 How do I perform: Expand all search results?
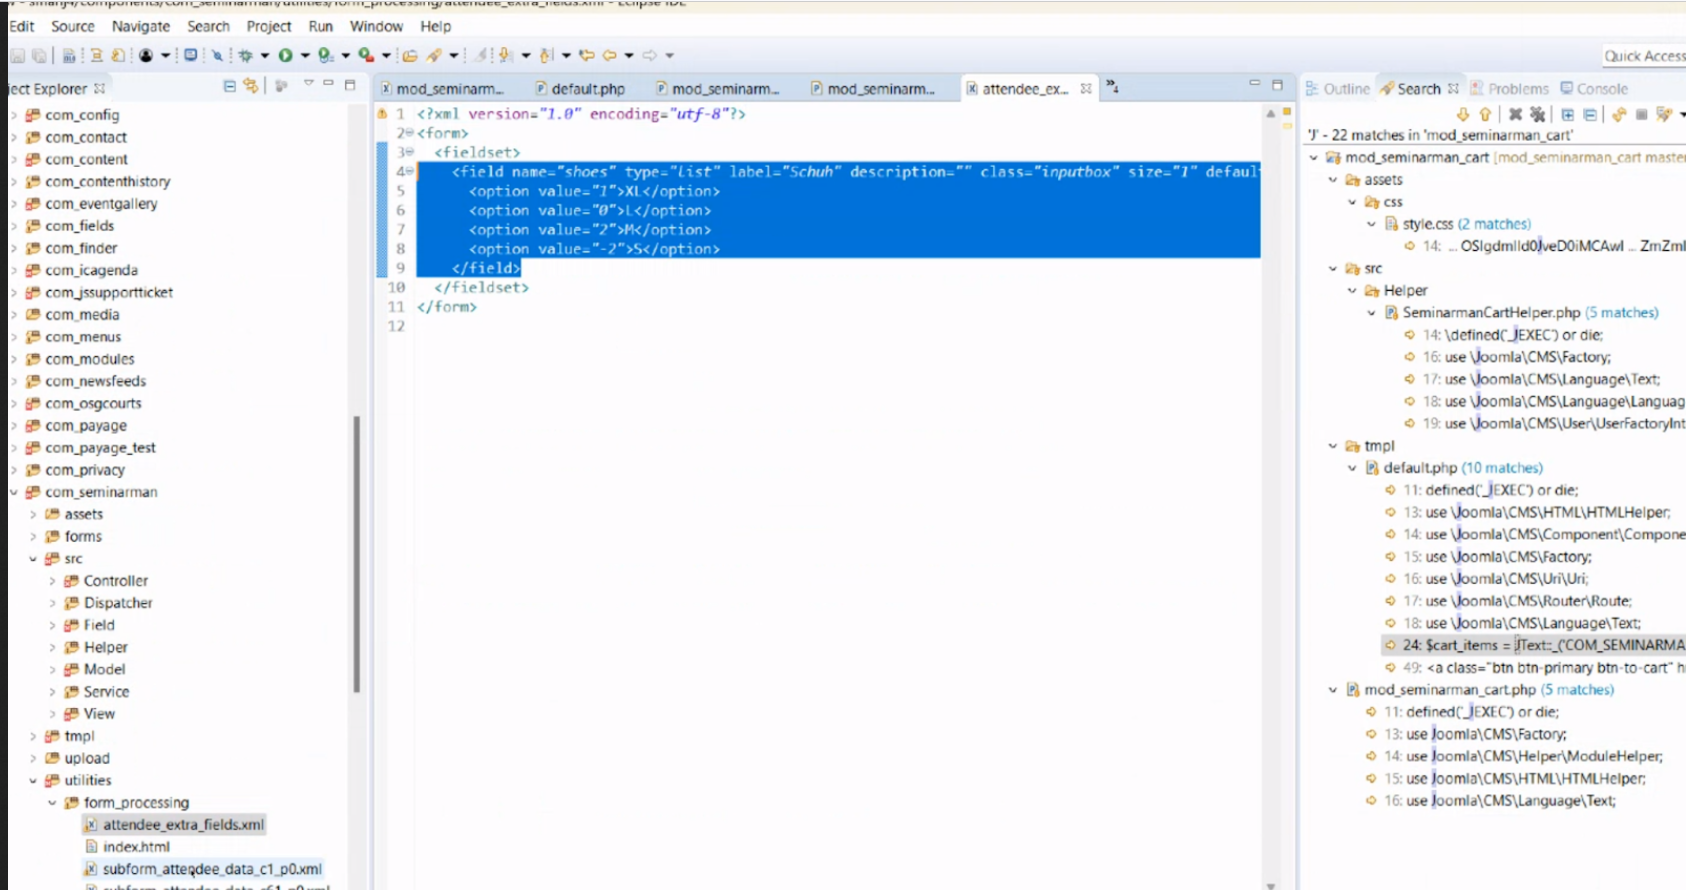pyautogui.click(x=1567, y=115)
